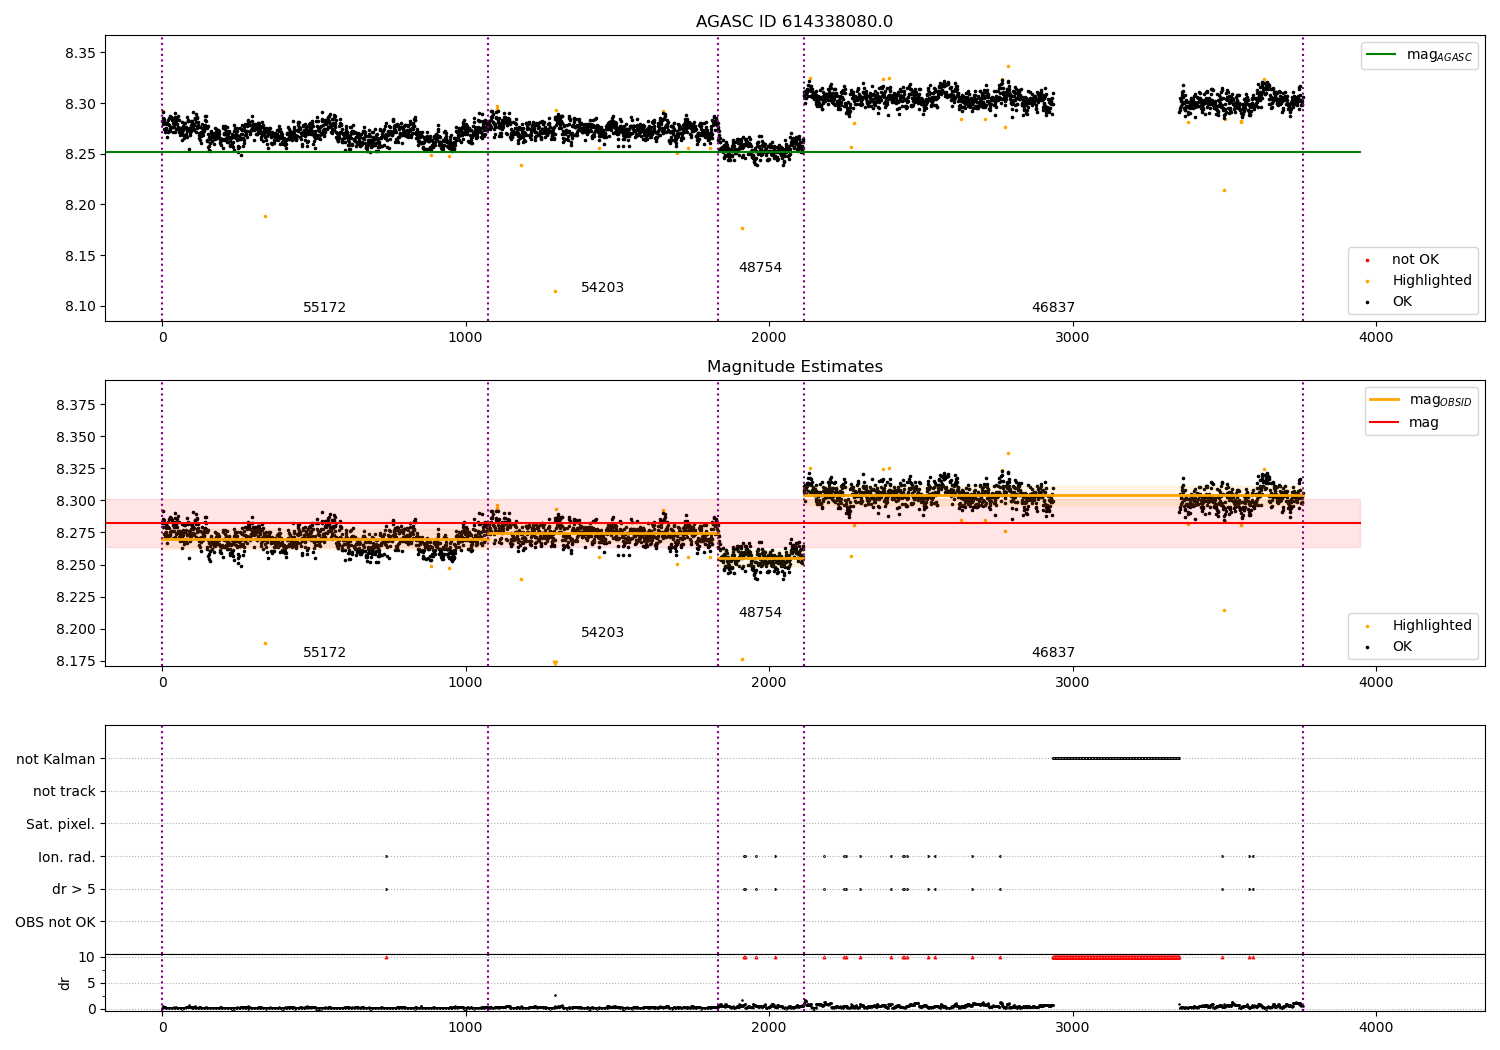Screen dimensions: 1500x1050
Task: Click the 'not track' row label
Action: (x=64, y=792)
